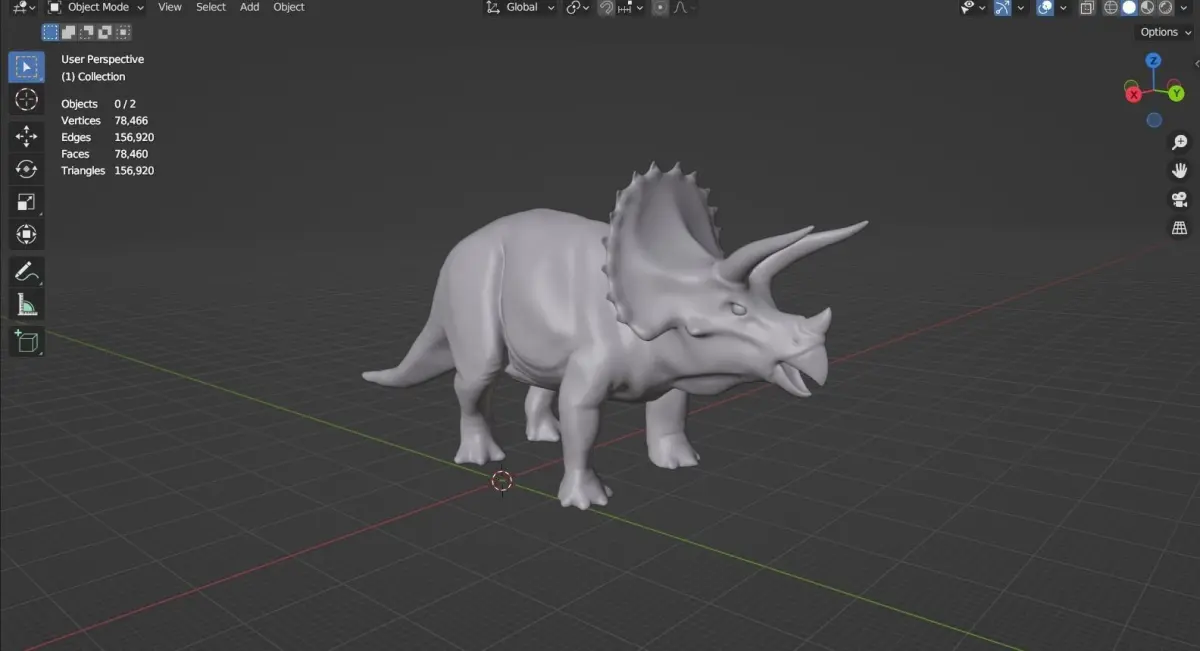This screenshot has width=1200, height=651.
Task: Click the Faces count 78,460
Action: pos(131,154)
